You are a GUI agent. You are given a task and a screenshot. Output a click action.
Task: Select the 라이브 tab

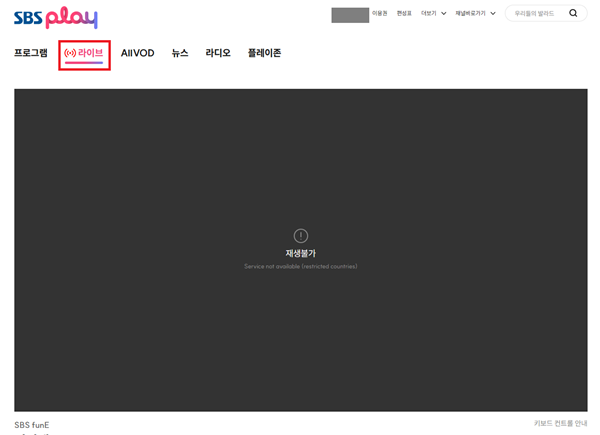coord(84,53)
